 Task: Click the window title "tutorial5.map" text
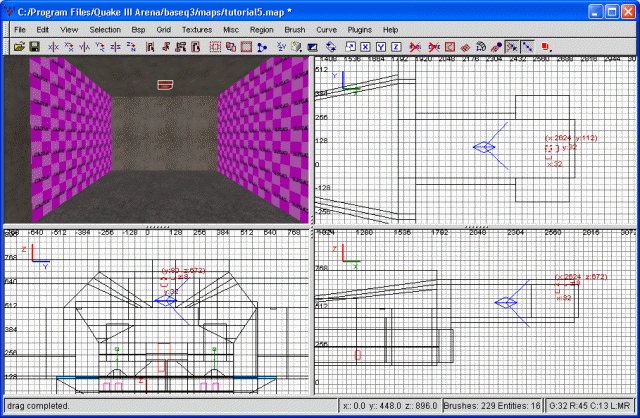click(254, 12)
